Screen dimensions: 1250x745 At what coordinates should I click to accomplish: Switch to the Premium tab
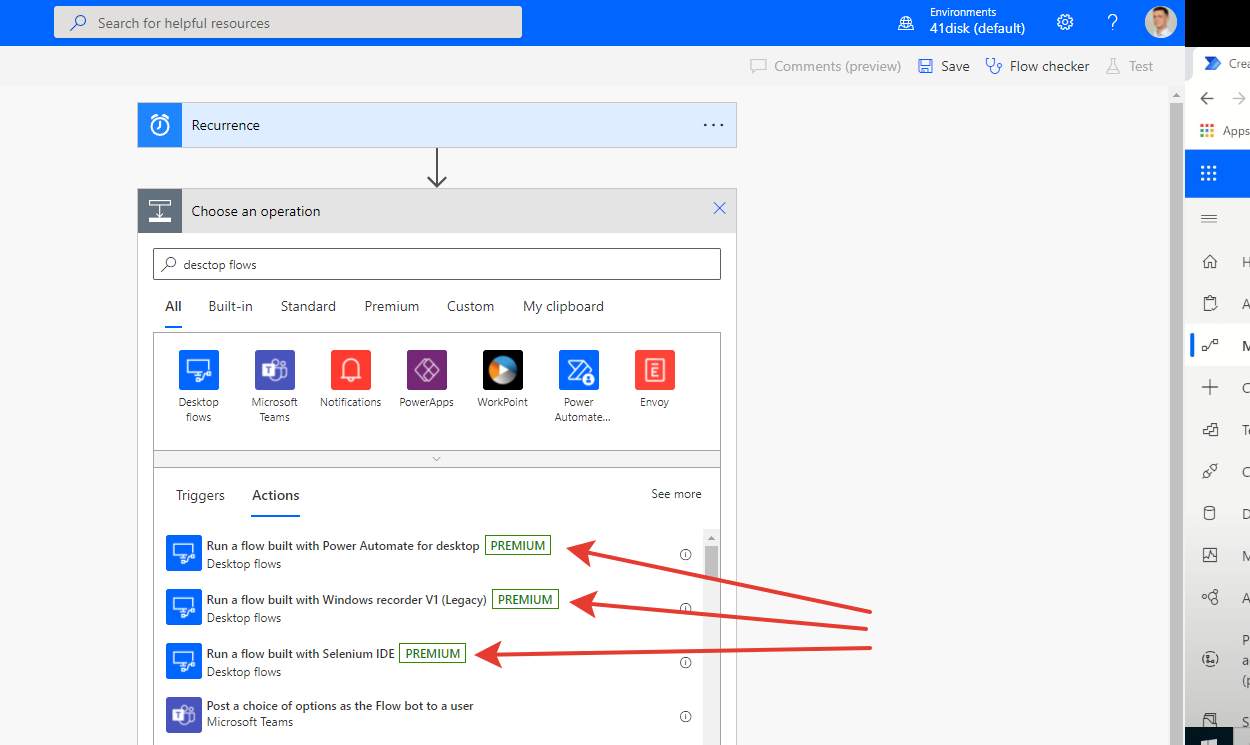(x=392, y=306)
